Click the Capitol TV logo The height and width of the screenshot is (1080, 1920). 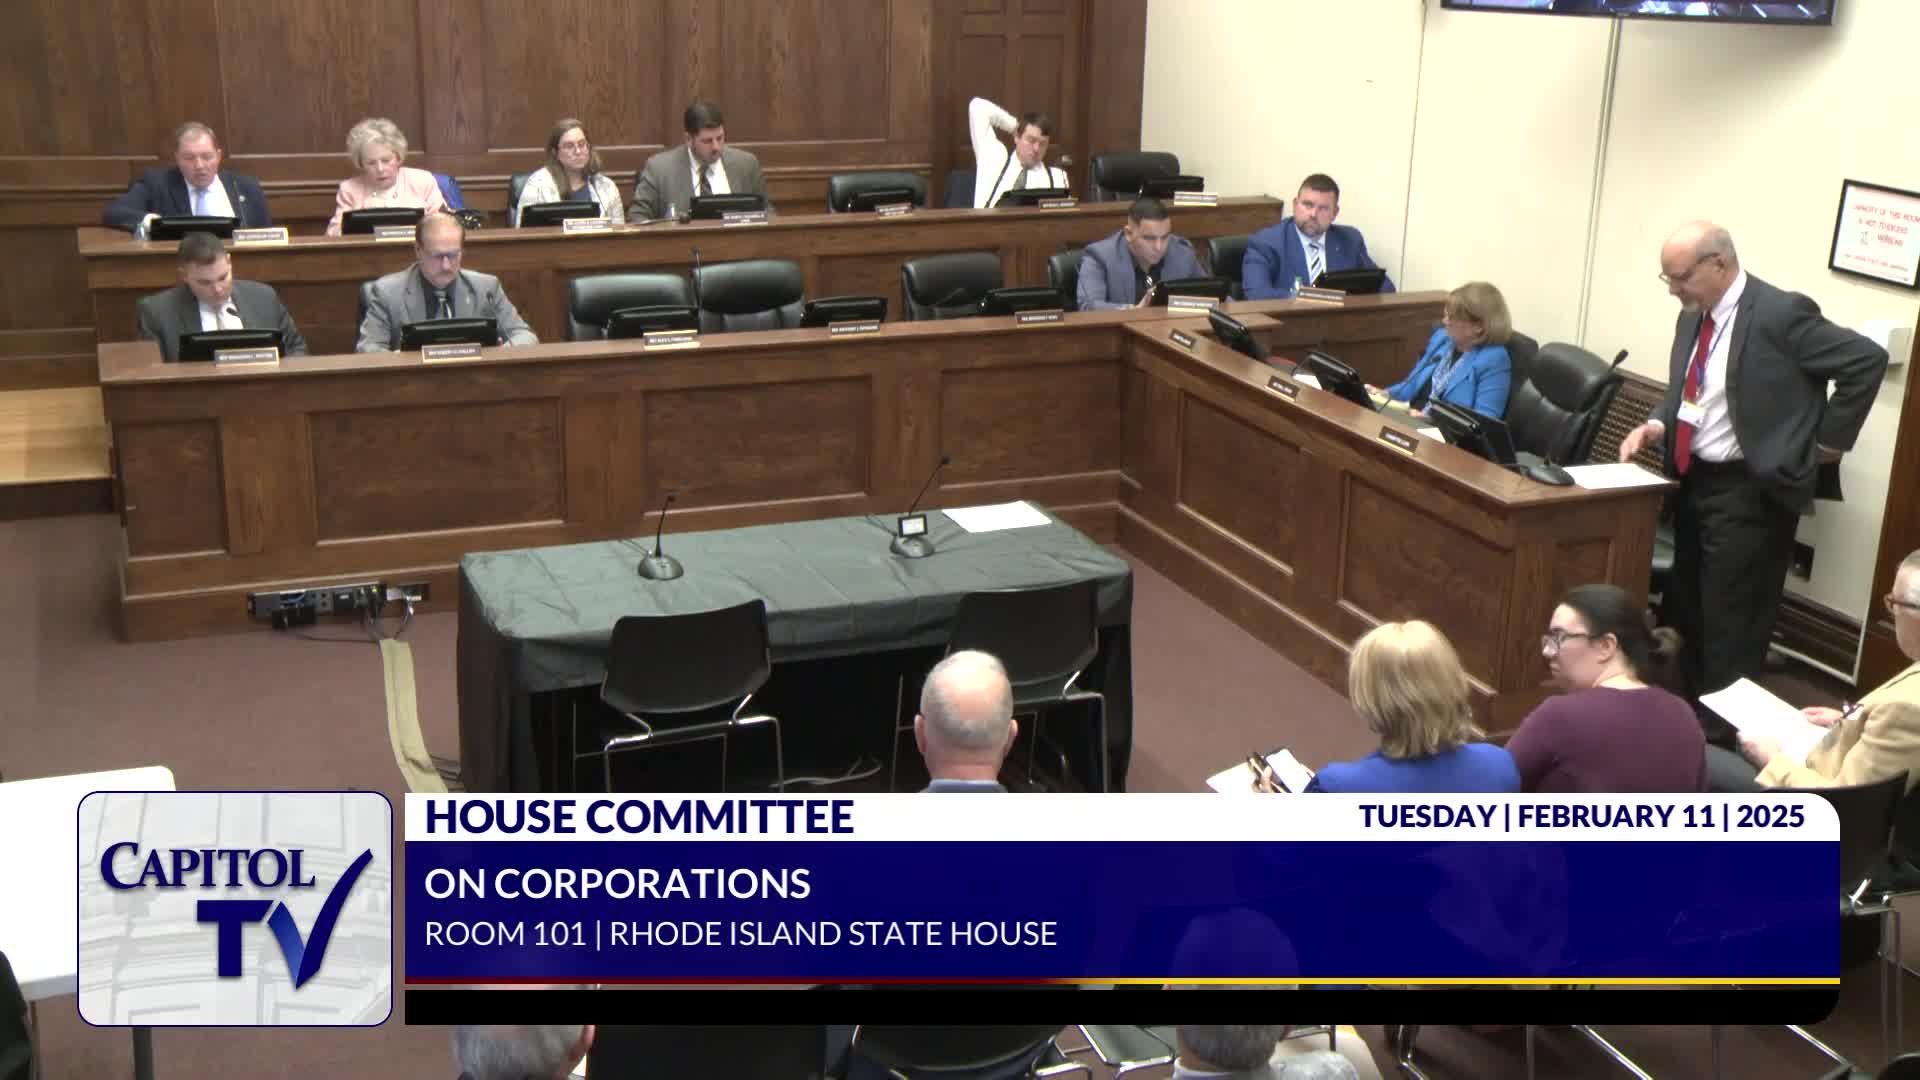235,908
